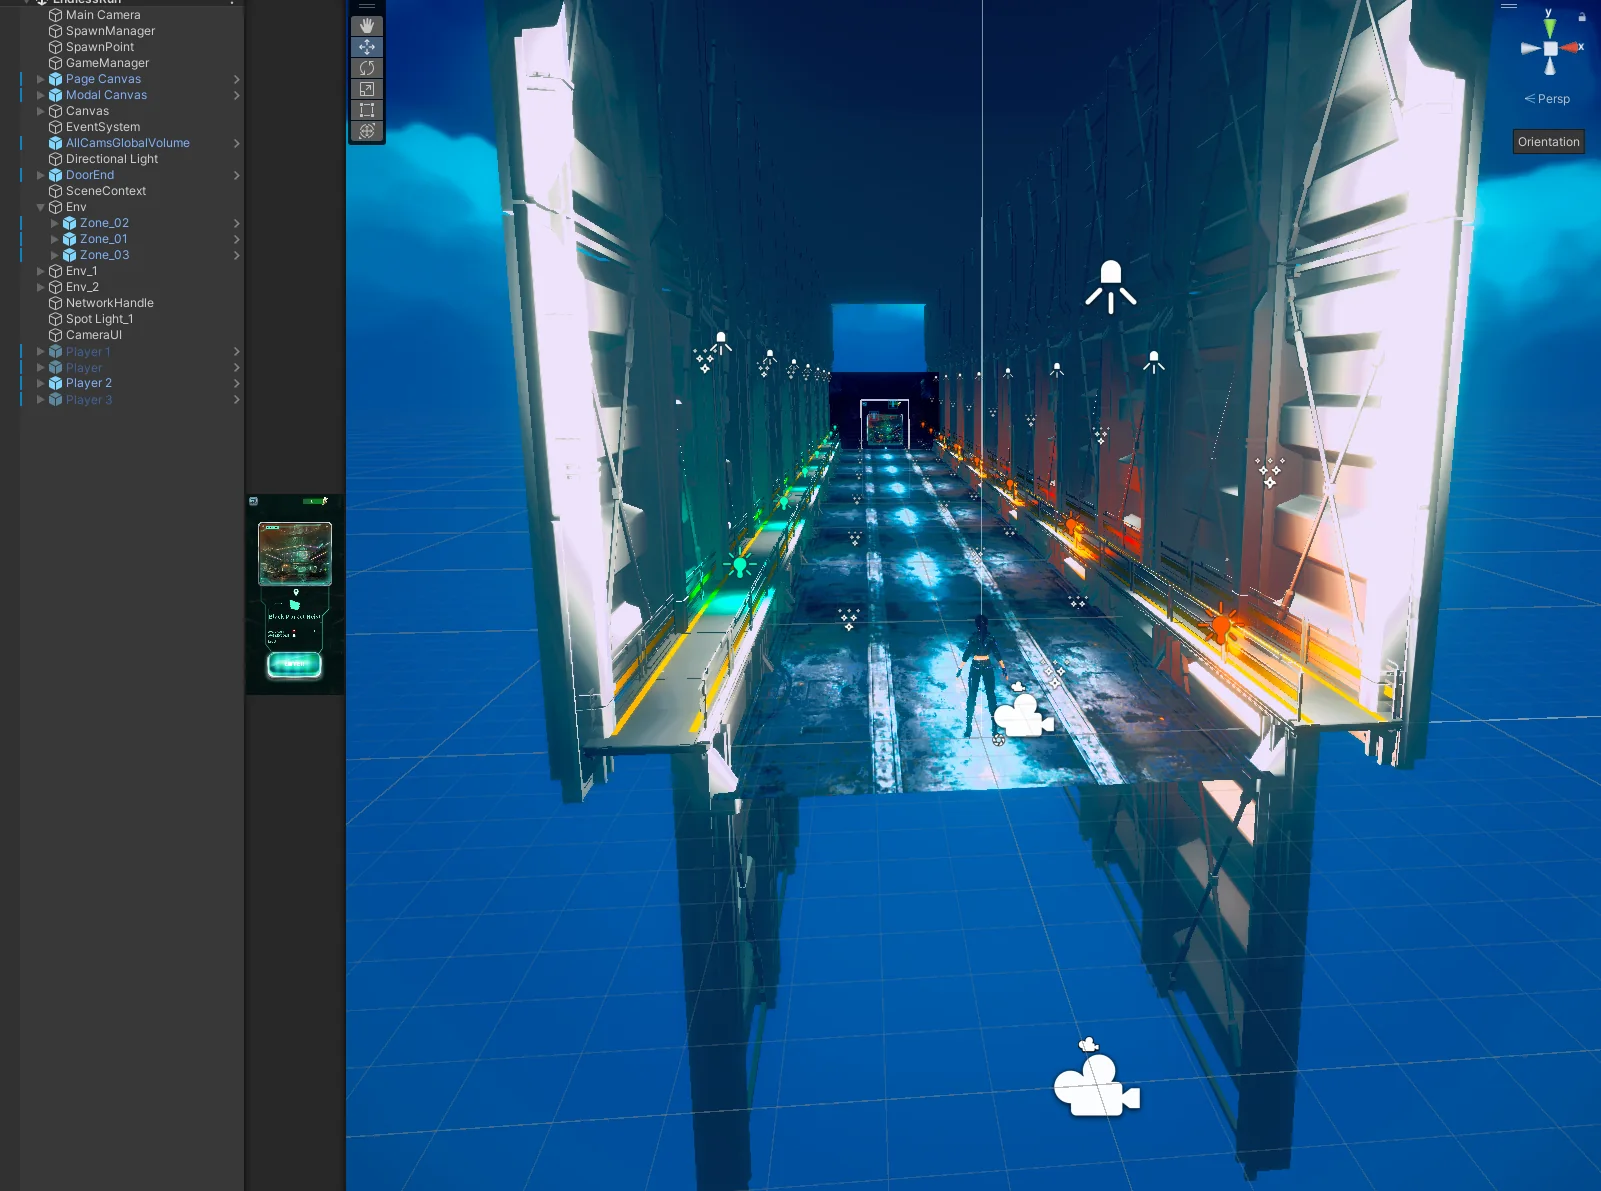Expand the Canvas object

click(x=41, y=111)
